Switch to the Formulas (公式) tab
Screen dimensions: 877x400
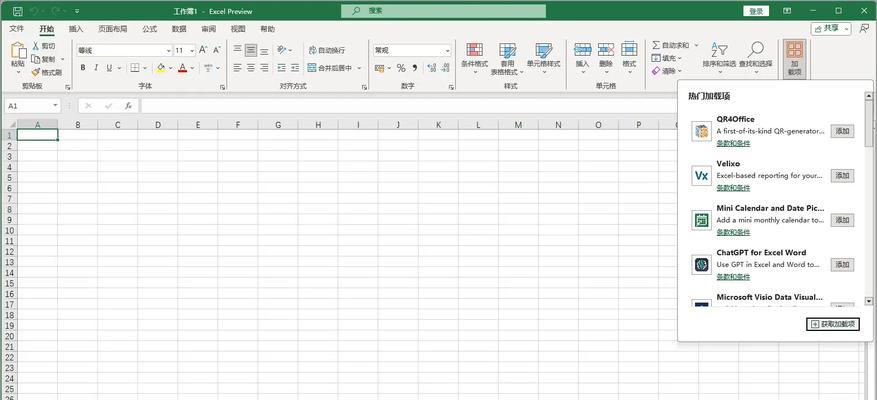pos(149,29)
